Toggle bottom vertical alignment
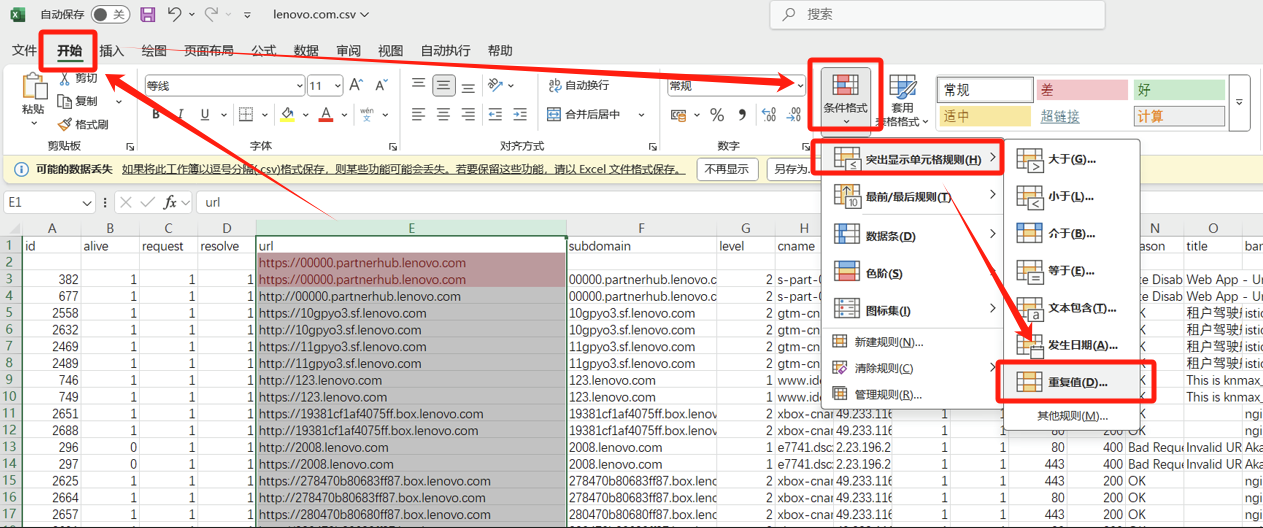Screen dimensions: 1263x528 click(x=469, y=86)
